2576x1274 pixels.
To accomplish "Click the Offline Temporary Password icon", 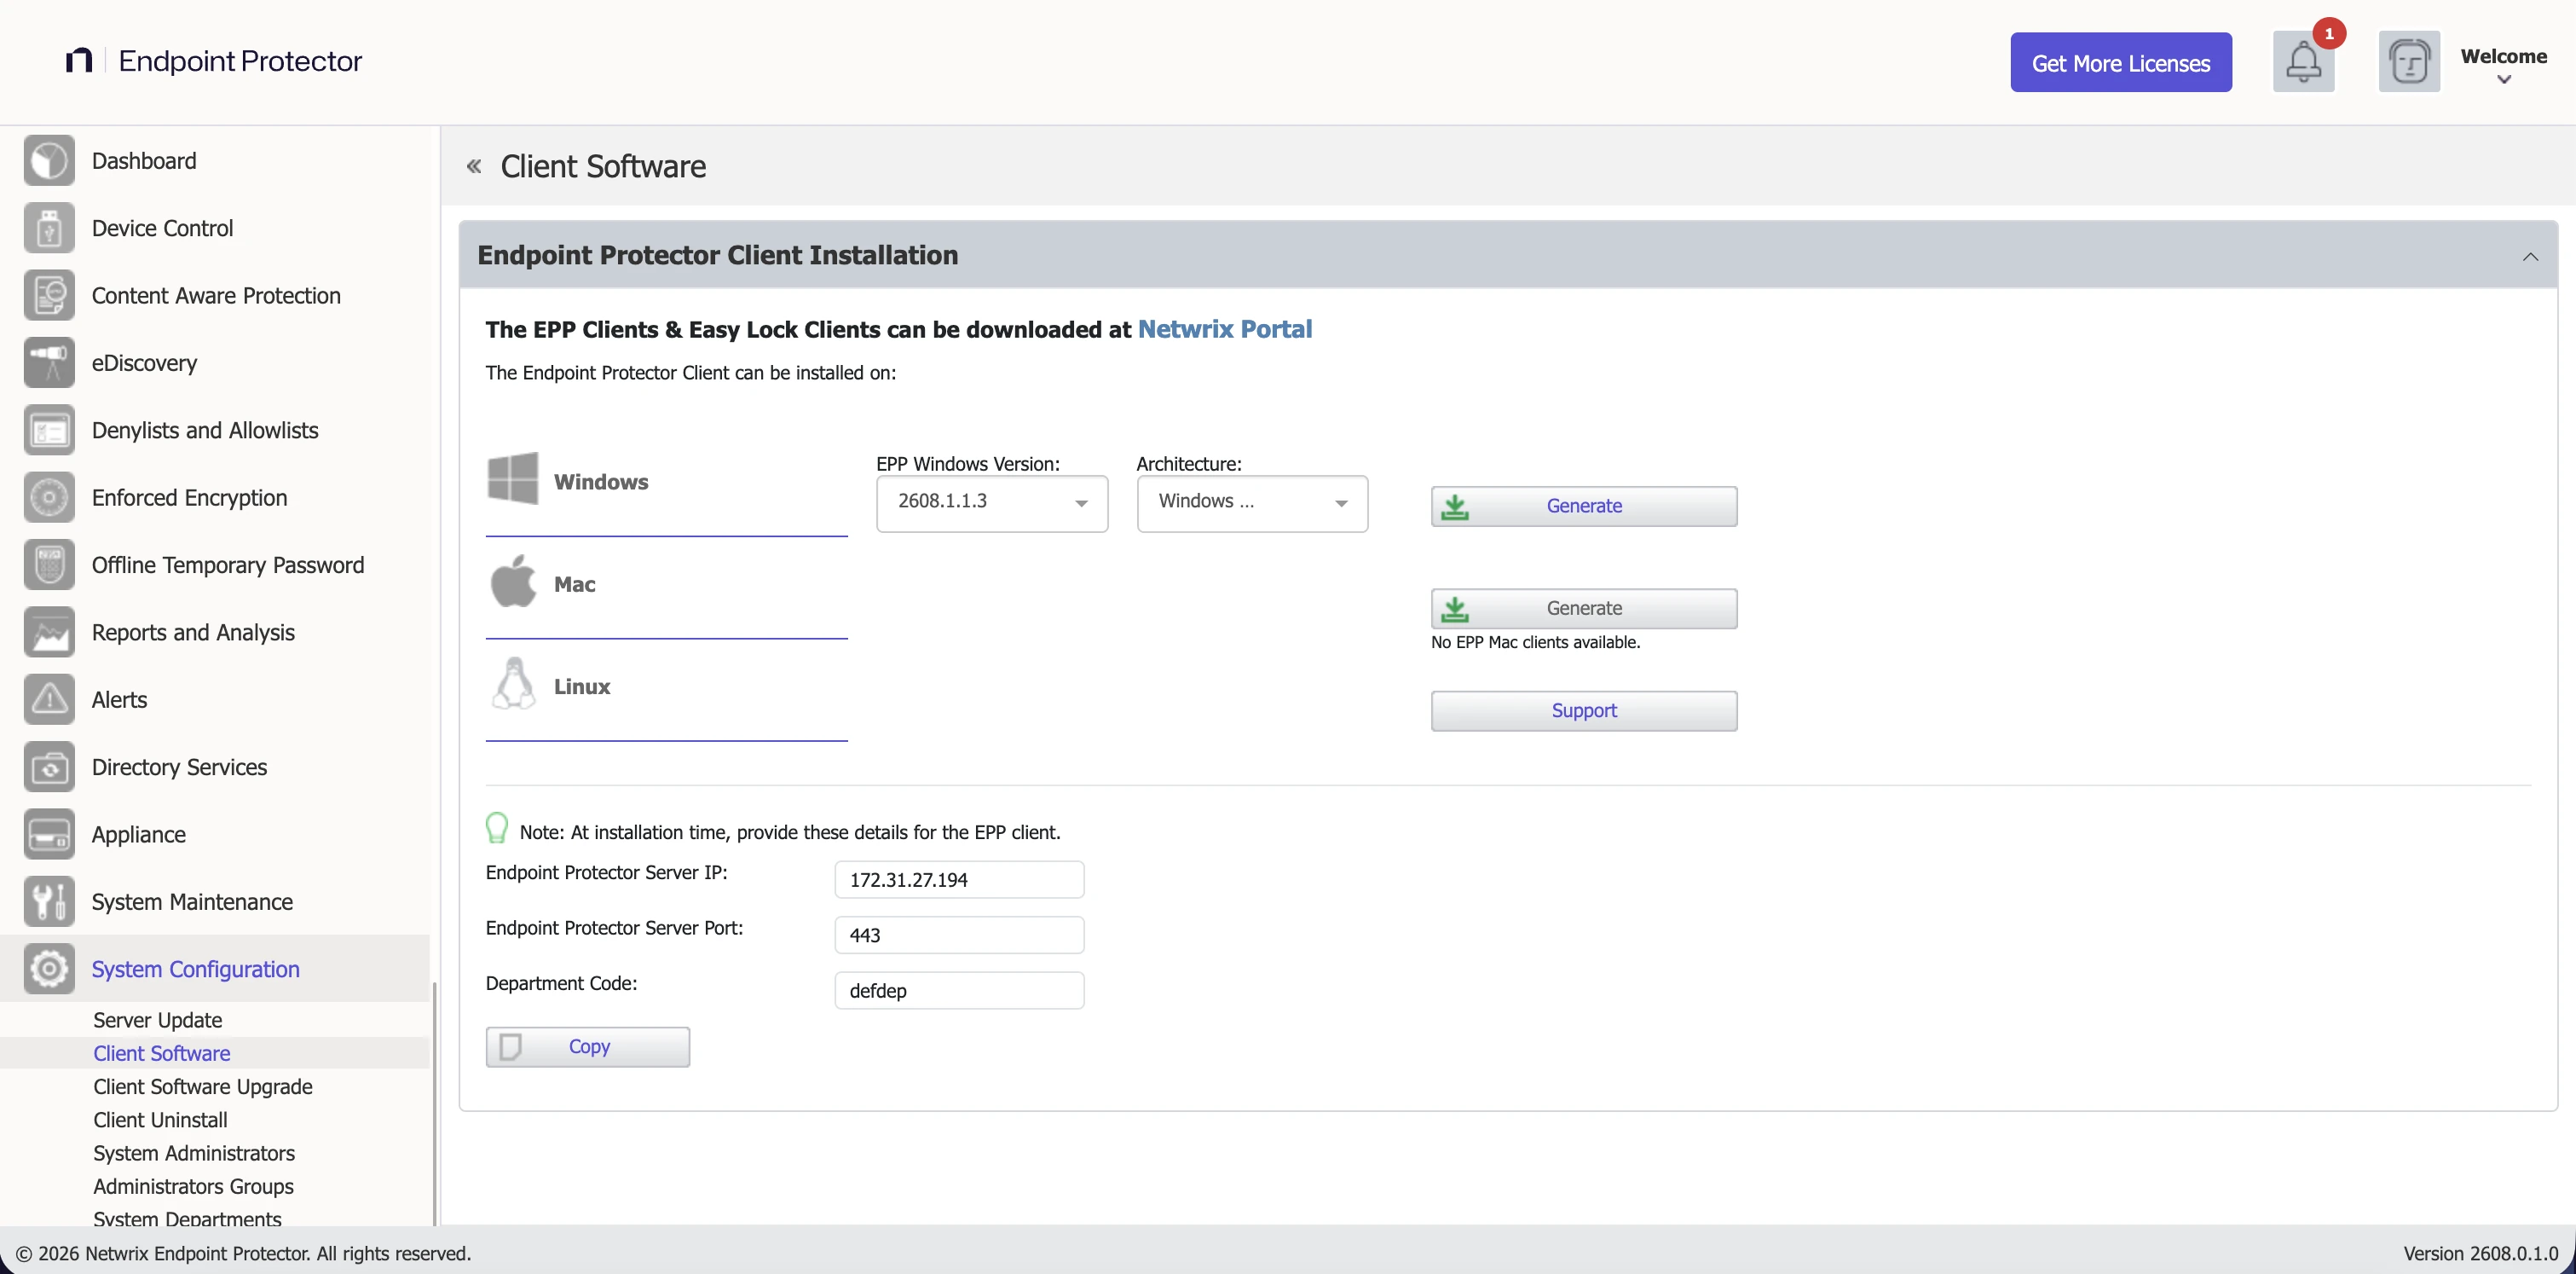I will click(49, 565).
